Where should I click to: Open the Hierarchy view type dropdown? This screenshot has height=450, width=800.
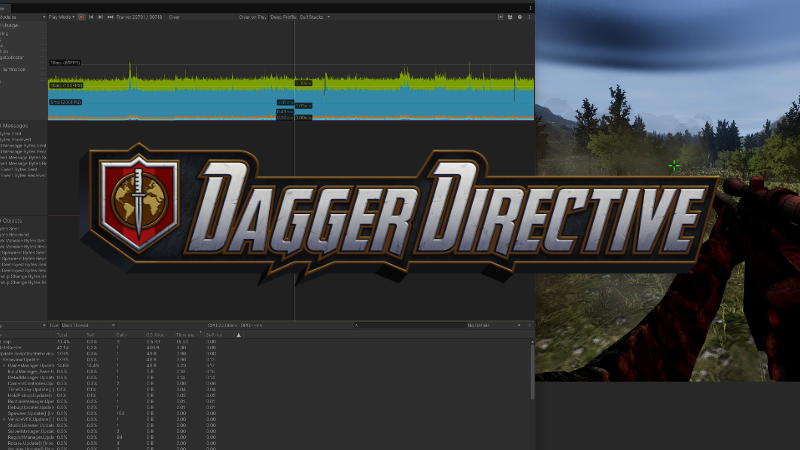(x=23, y=325)
